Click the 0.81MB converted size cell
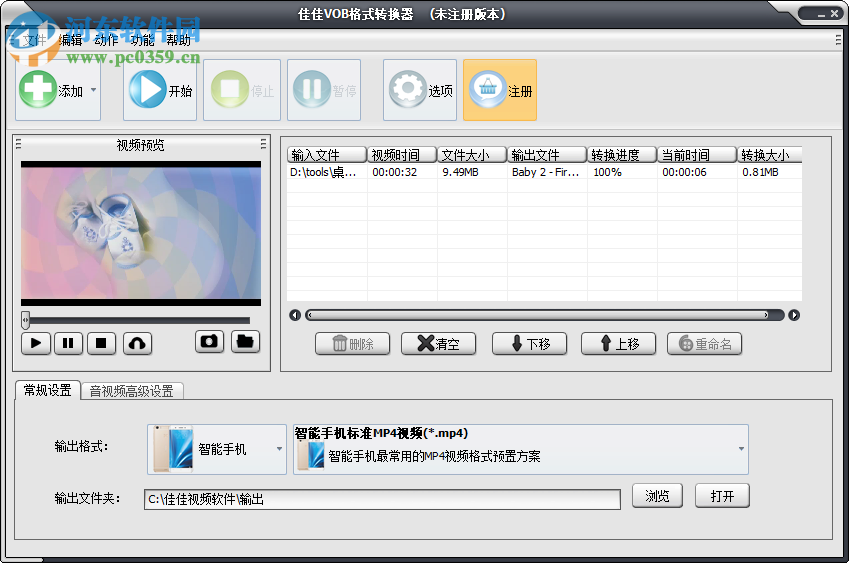Image resolution: width=849 pixels, height=563 pixels. [760, 172]
